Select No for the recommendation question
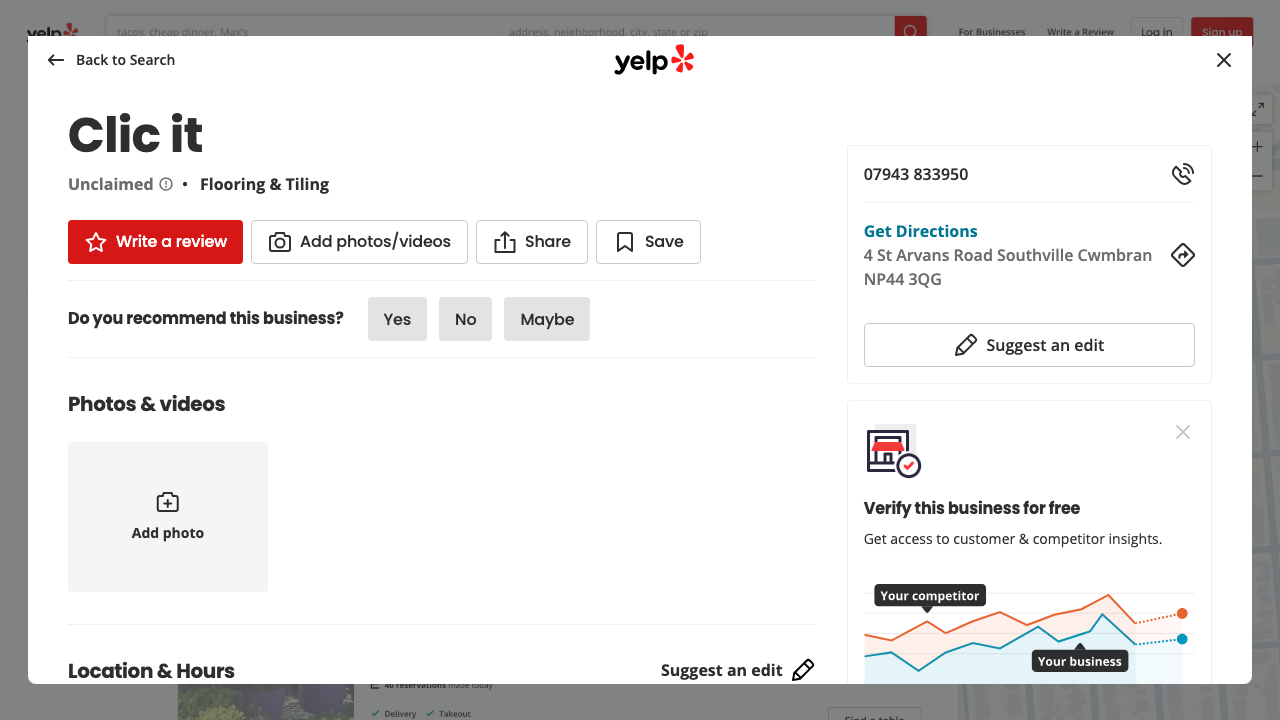This screenshot has width=1280, height=720. pos(465,318)
